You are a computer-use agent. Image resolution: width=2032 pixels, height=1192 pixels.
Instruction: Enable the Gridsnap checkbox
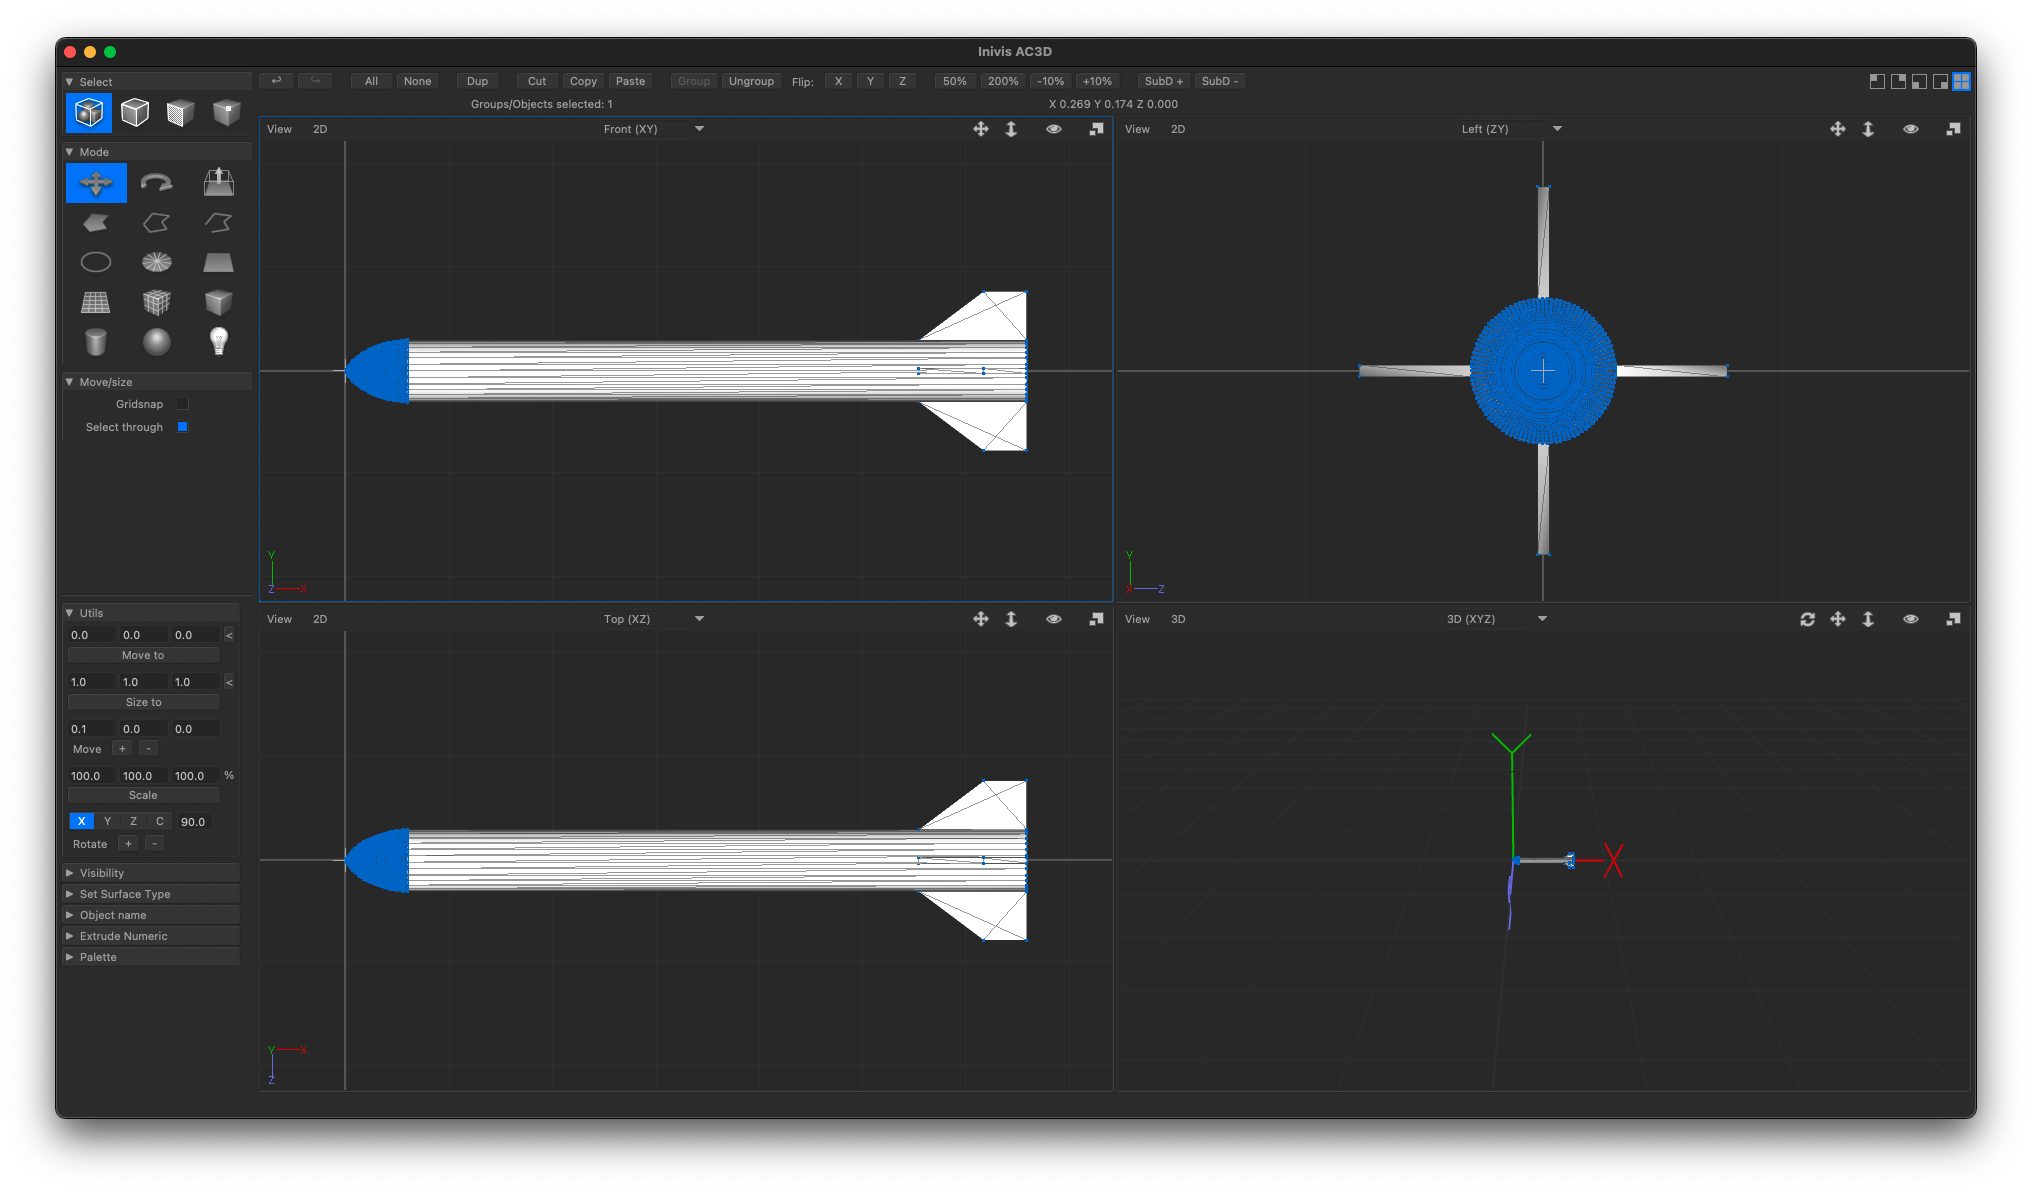(x=183, y=404)
